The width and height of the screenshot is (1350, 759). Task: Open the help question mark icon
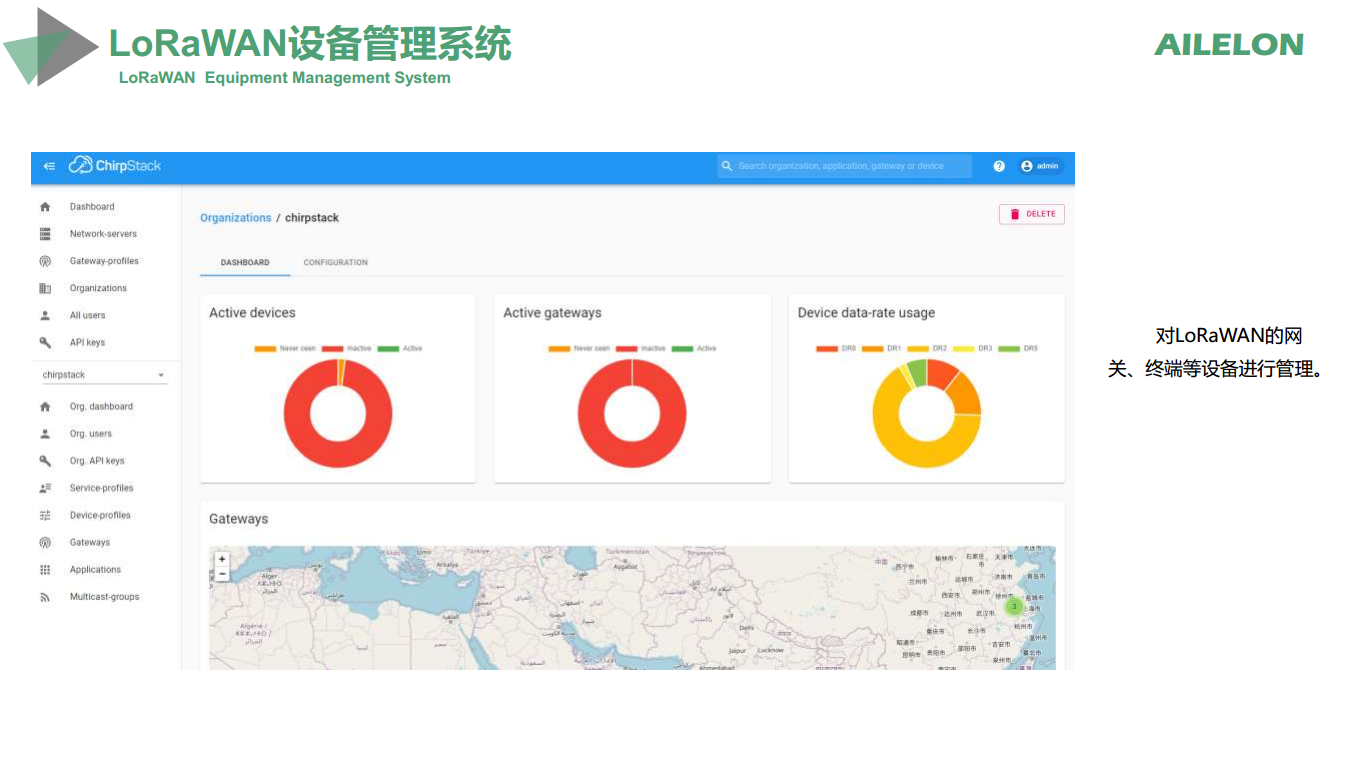pos(999,166)
